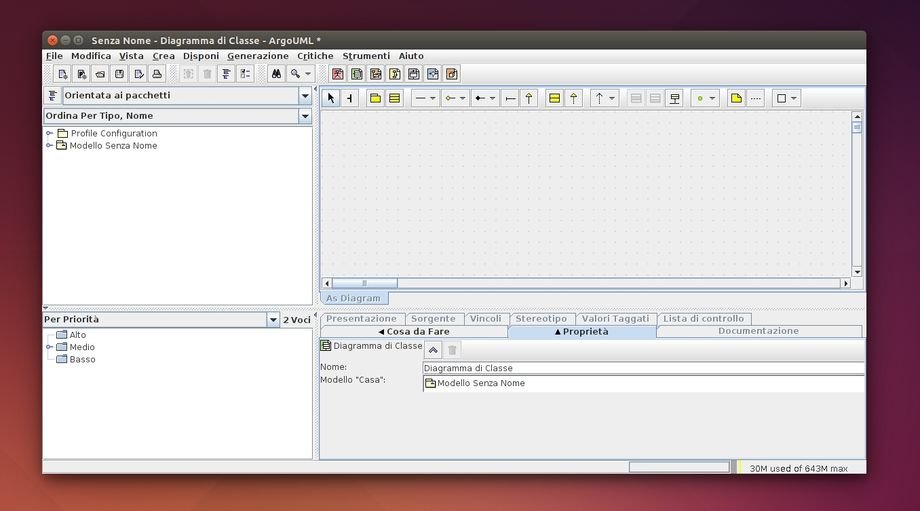
Task: Switch to the 'Cosa da Fare' tab
Action: pos(413,331)
